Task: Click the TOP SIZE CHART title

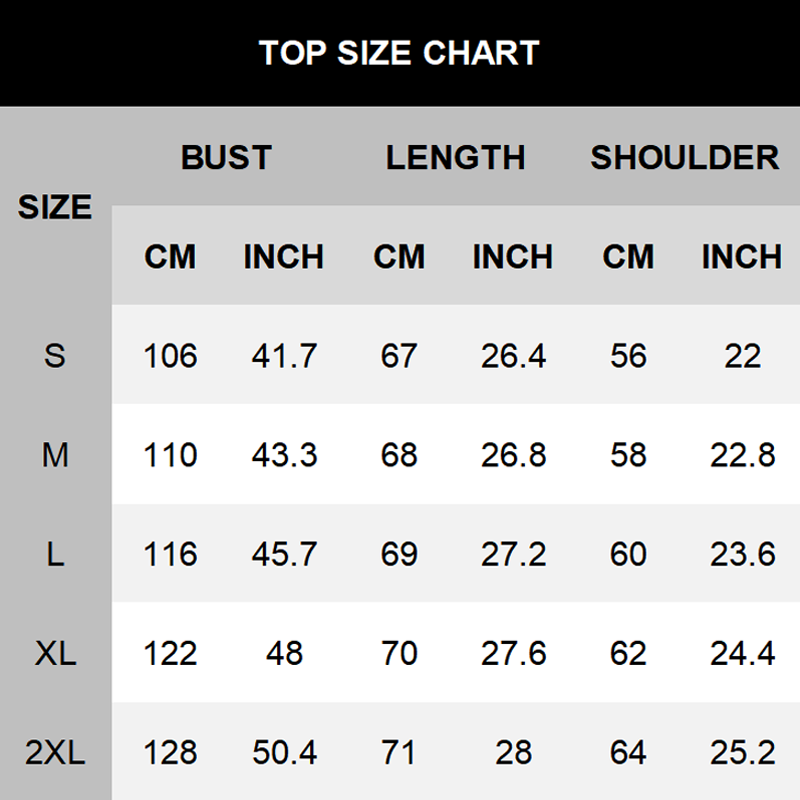Action: 399,52
